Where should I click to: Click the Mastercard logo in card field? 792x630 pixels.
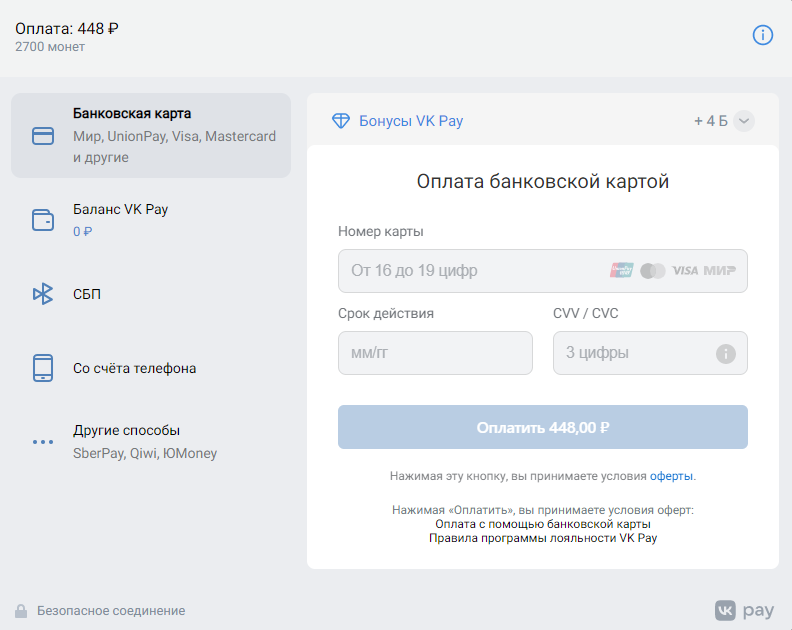(x=653, y=271)
